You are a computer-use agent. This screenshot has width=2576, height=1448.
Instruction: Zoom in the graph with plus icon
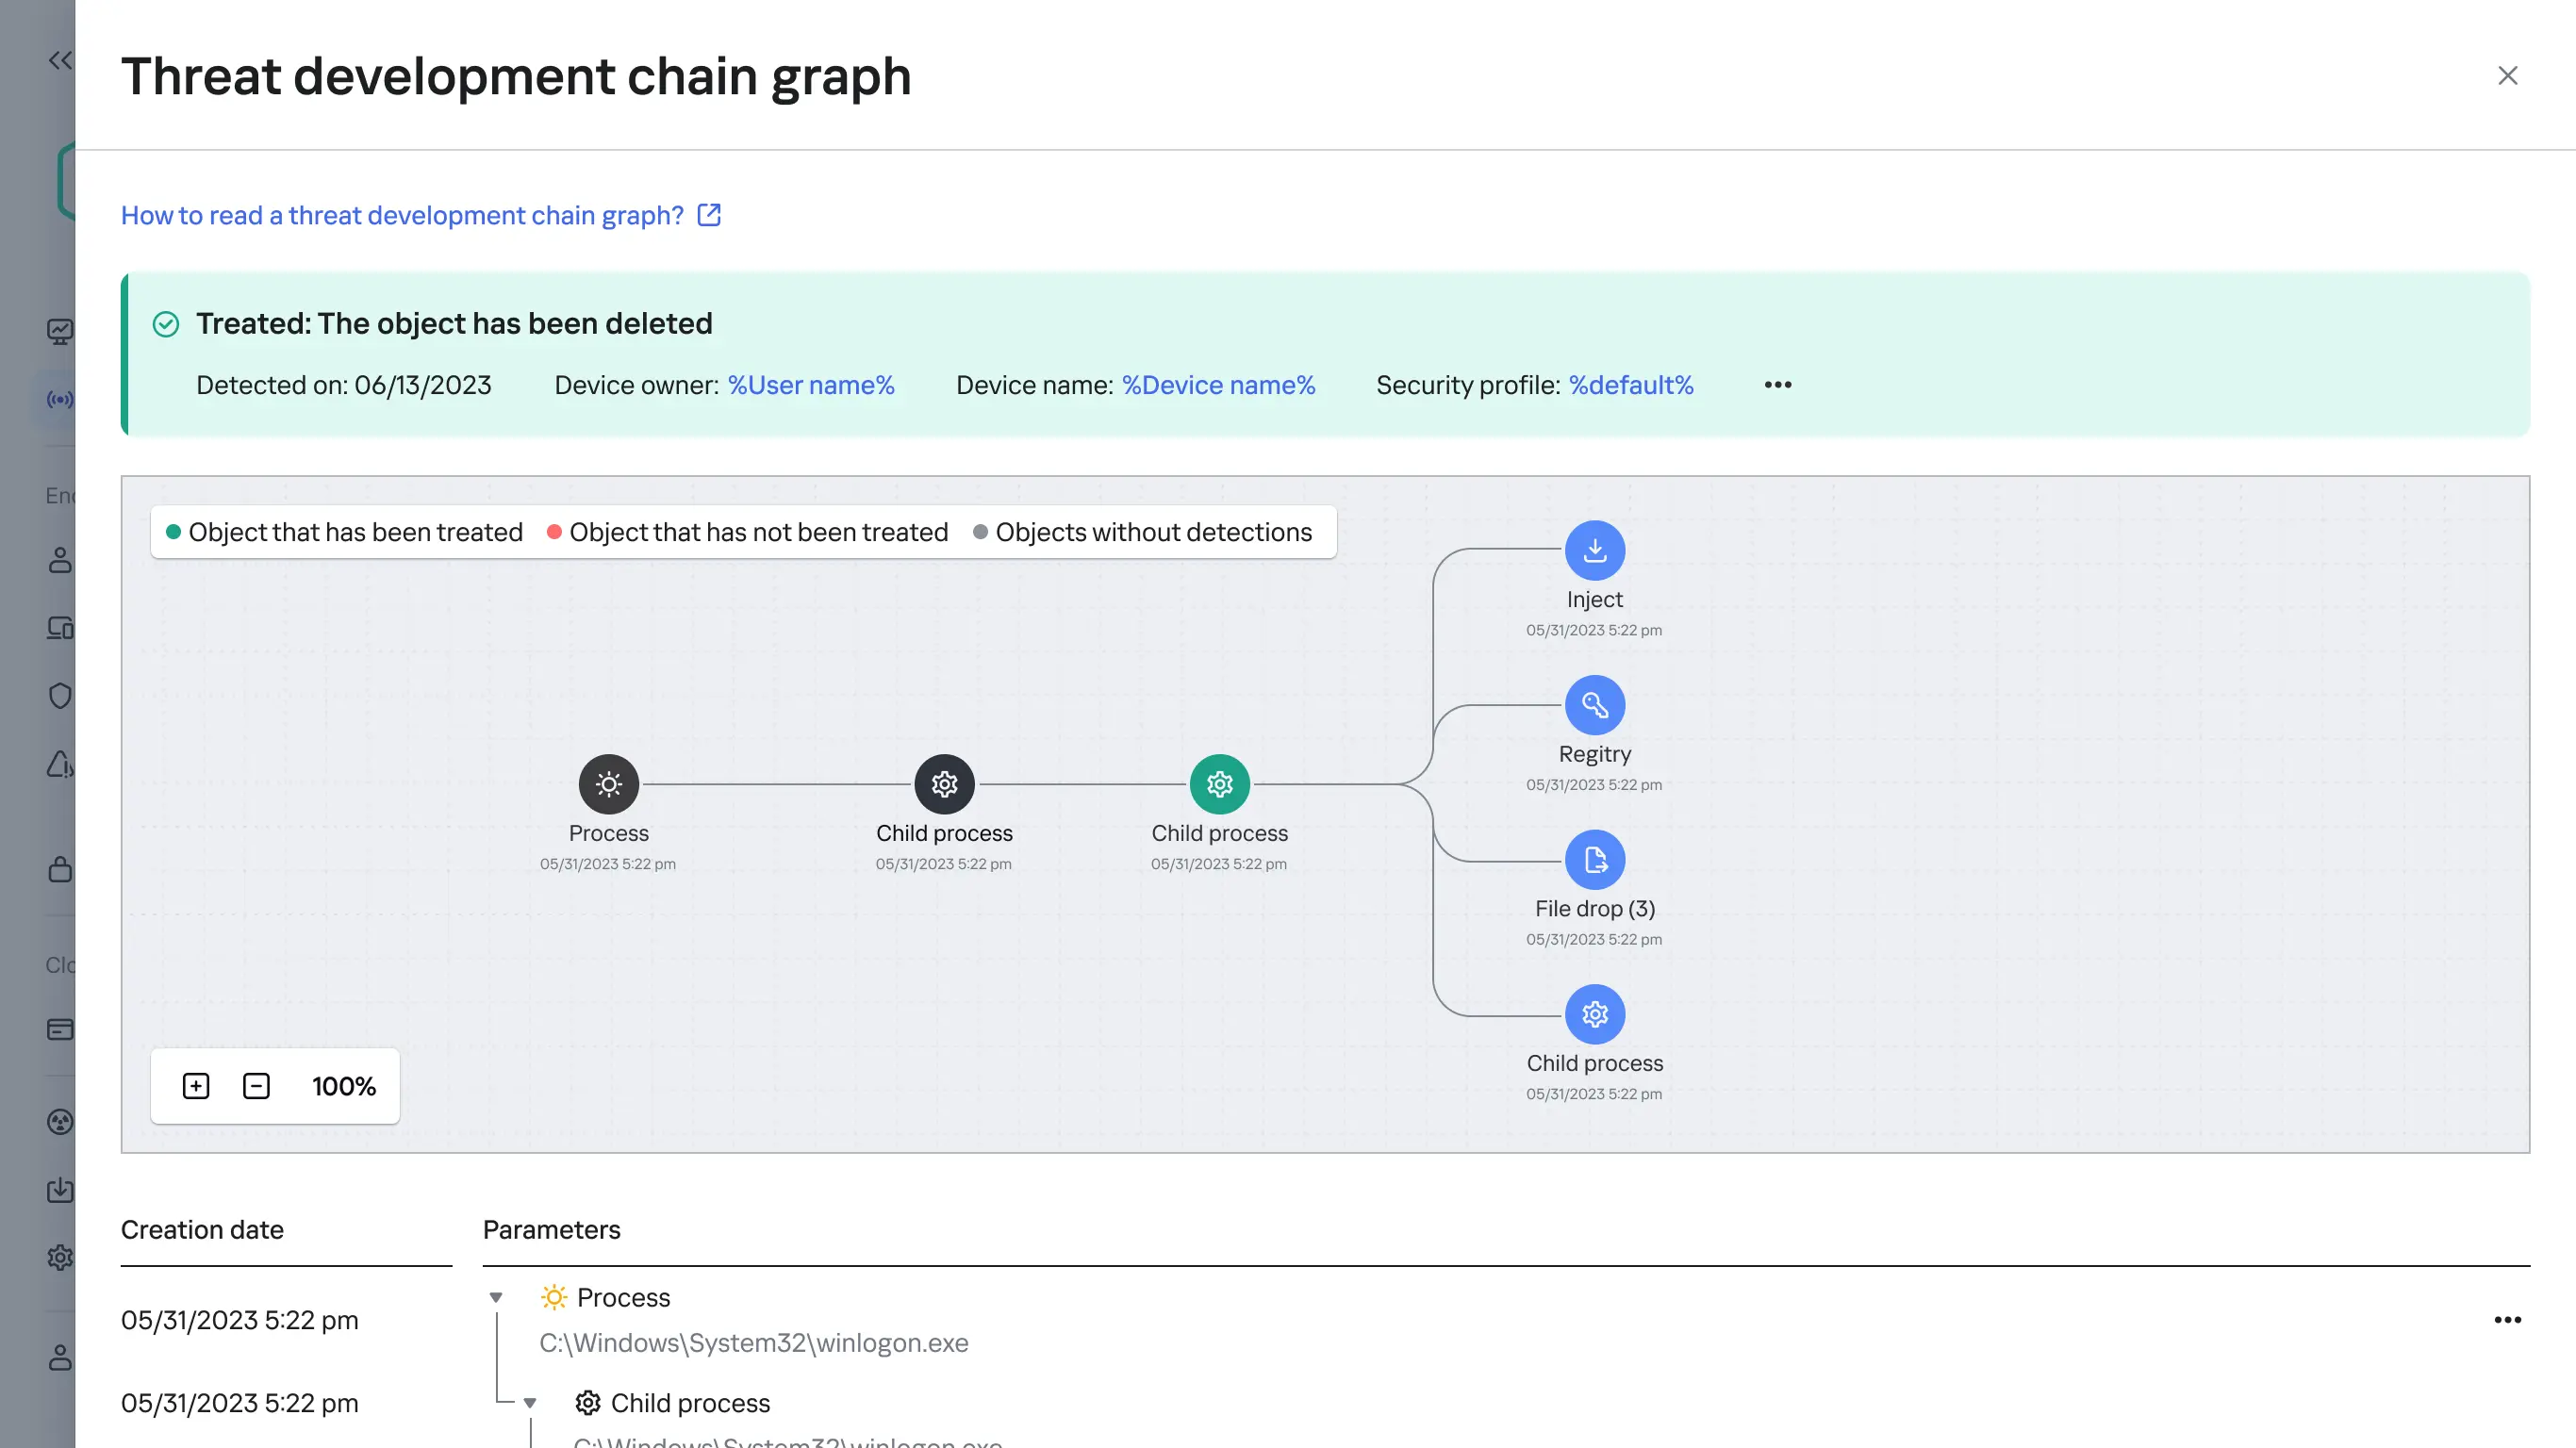point(196,1086)
